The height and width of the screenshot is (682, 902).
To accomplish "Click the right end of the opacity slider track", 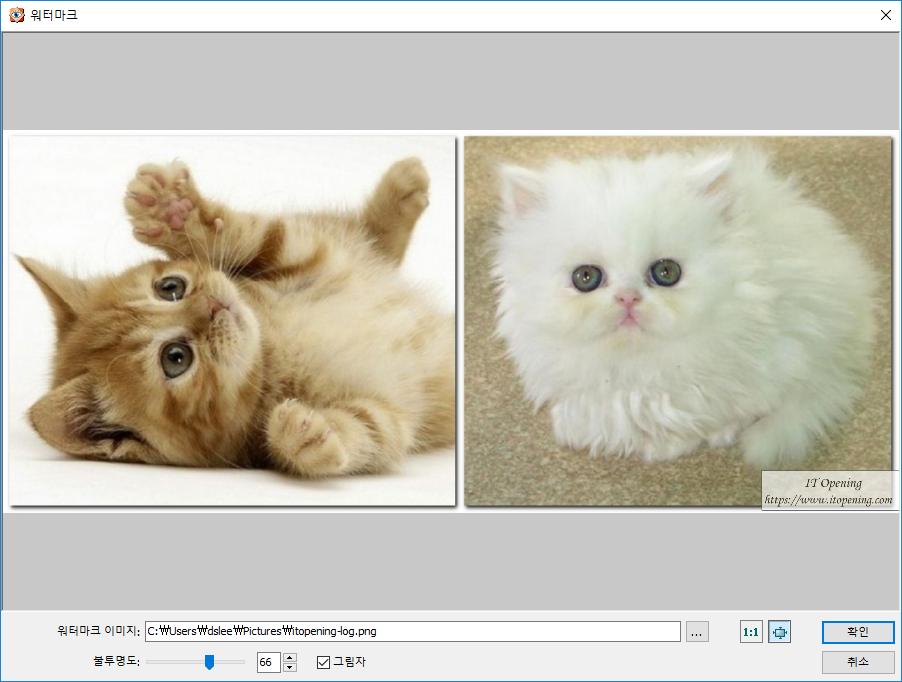I will point(242,662).
